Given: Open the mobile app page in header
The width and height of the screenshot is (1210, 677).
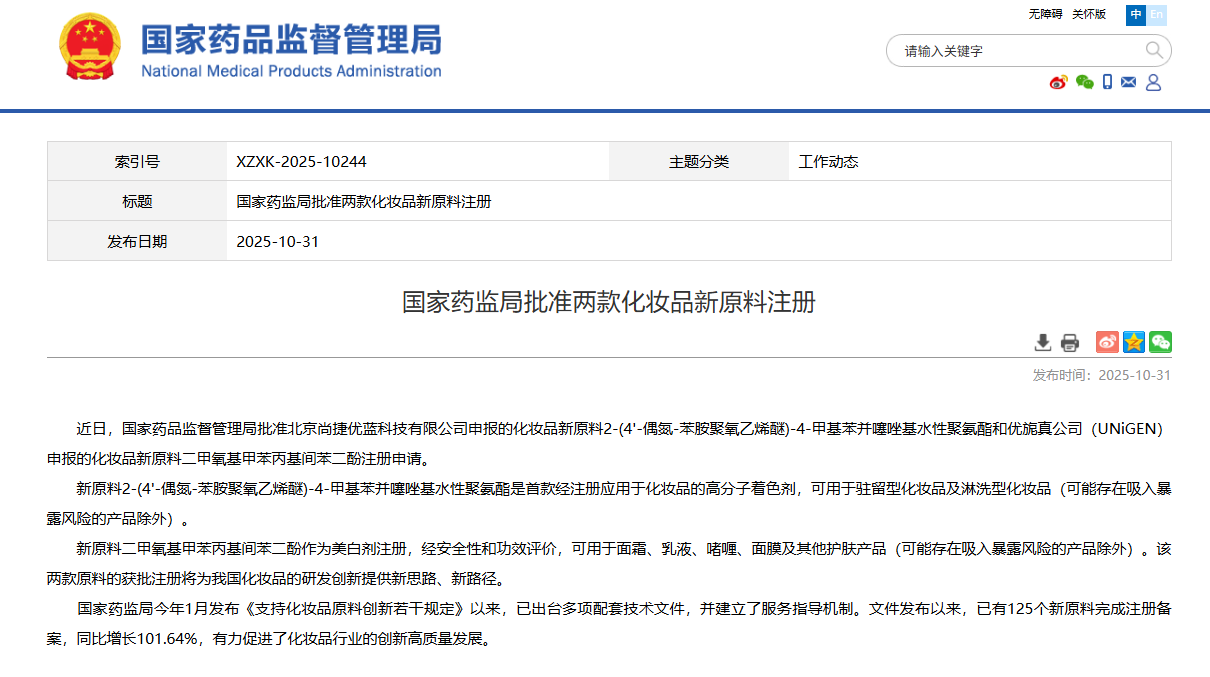Looking at the screenshot, I should point(1106,82).
